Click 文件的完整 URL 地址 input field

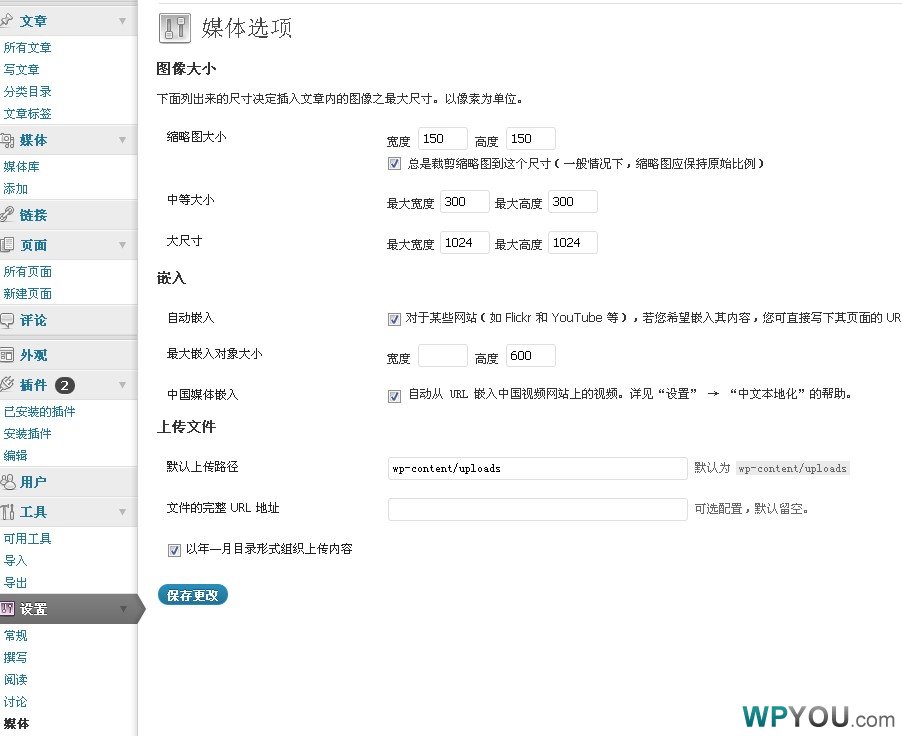[x=537, y=509]
